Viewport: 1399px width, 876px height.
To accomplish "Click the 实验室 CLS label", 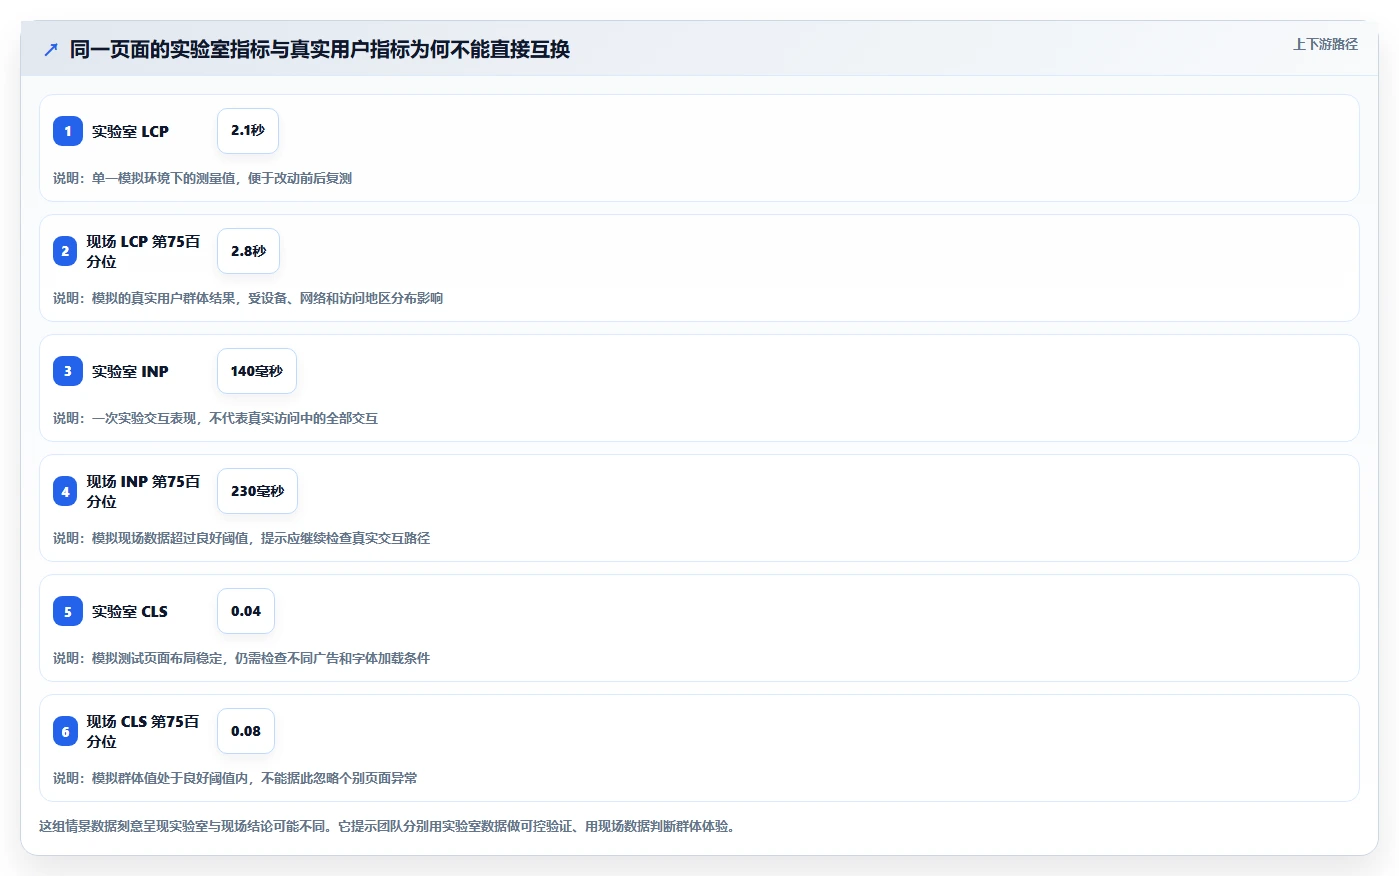I will [130, 611].
